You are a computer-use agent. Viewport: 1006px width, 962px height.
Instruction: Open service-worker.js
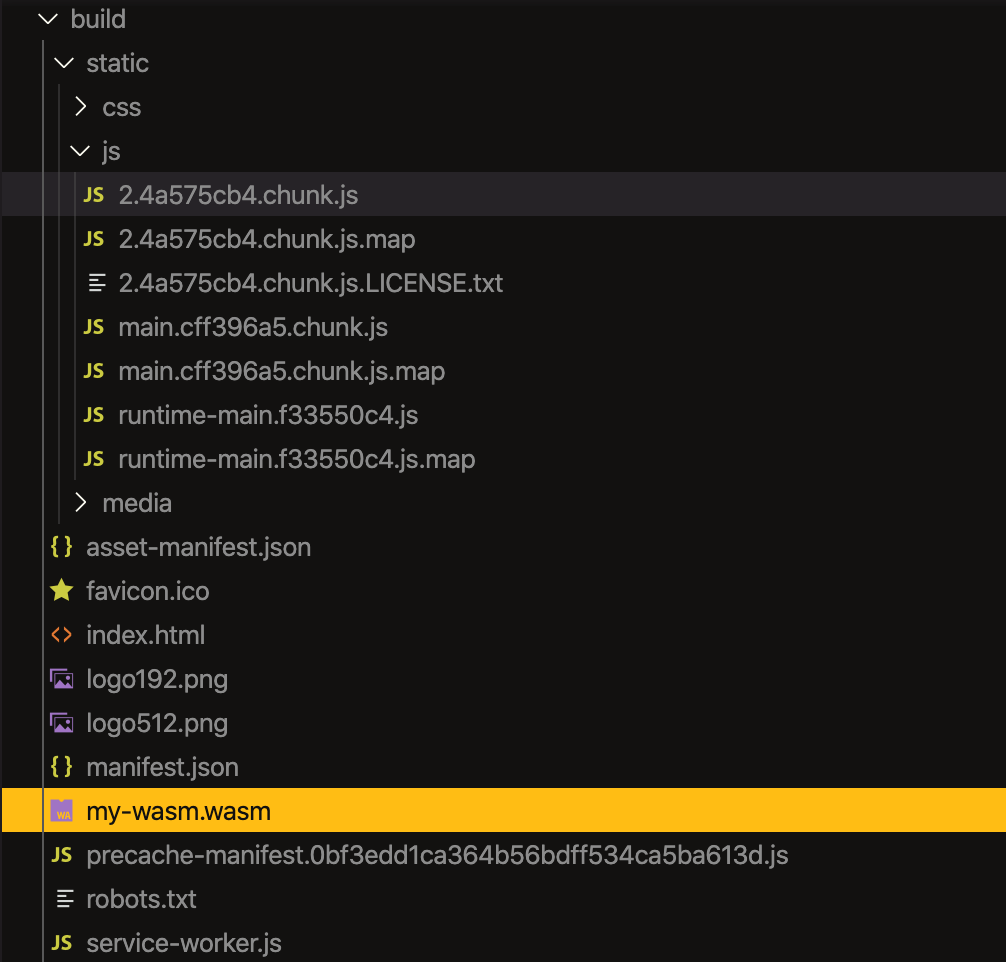(x=184, y=943)
